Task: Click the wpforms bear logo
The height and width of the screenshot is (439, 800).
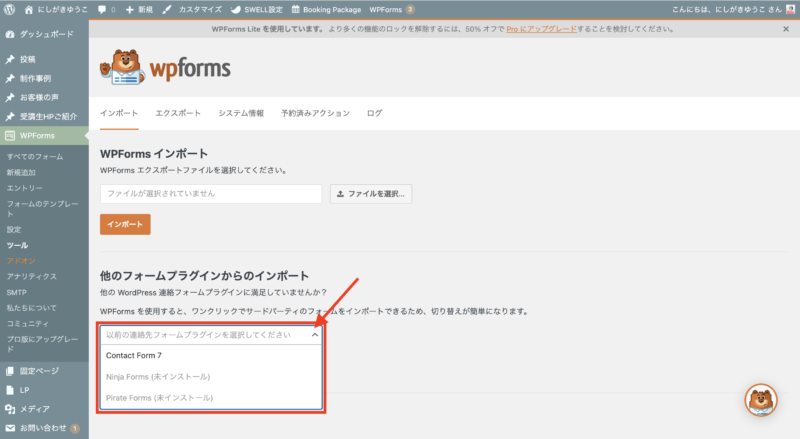Action: [x=165, y=67]
